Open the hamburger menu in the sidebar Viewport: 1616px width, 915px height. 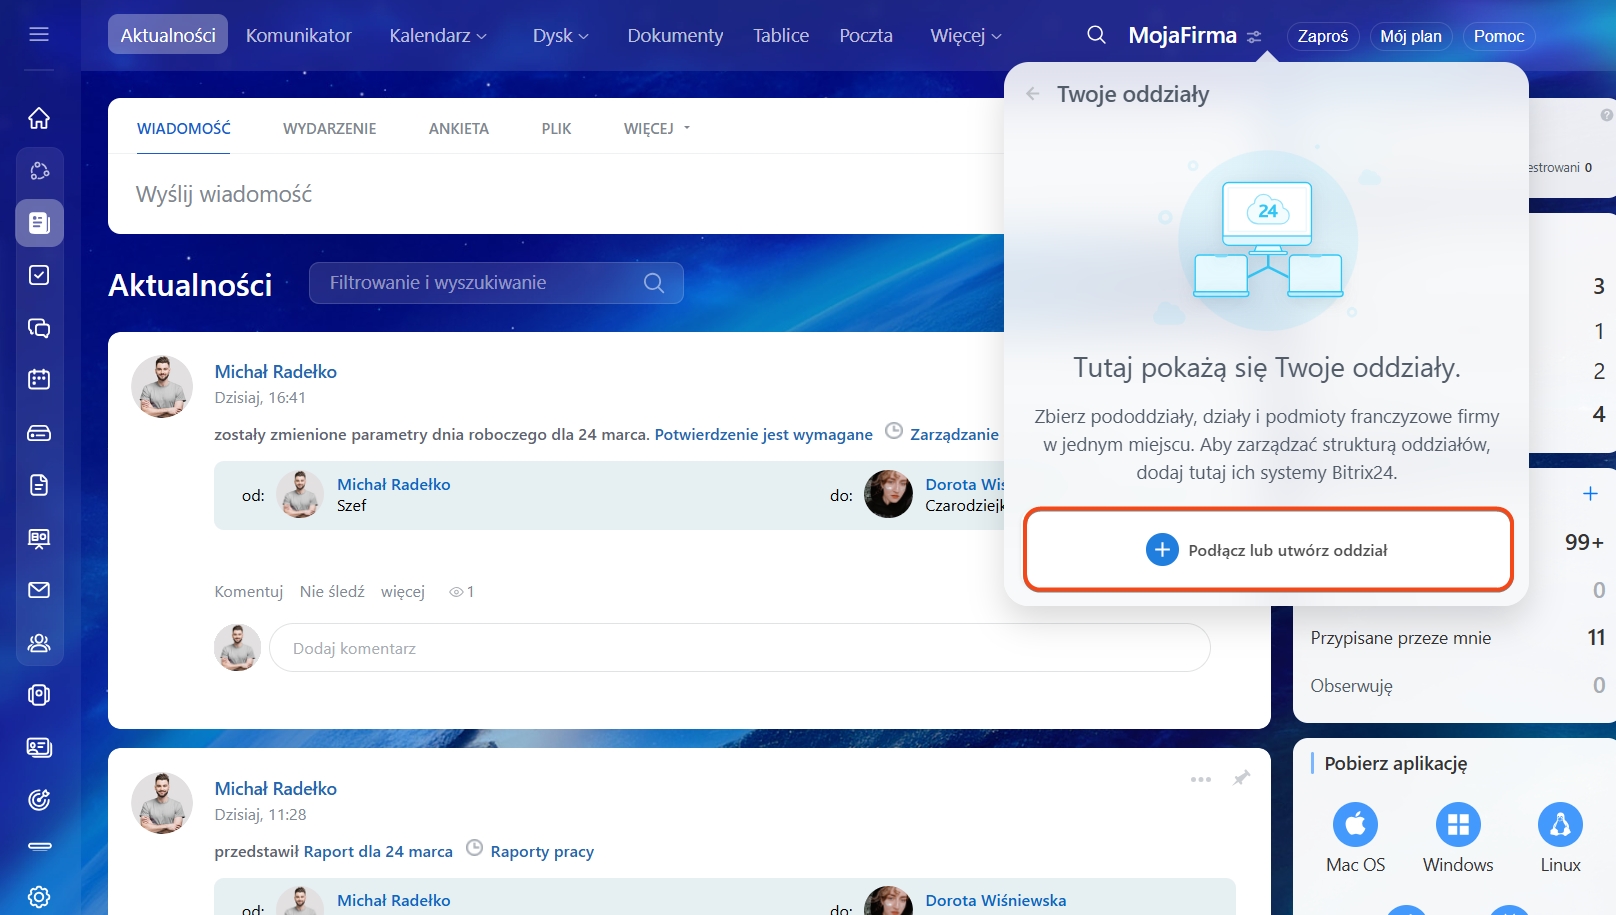39,35
